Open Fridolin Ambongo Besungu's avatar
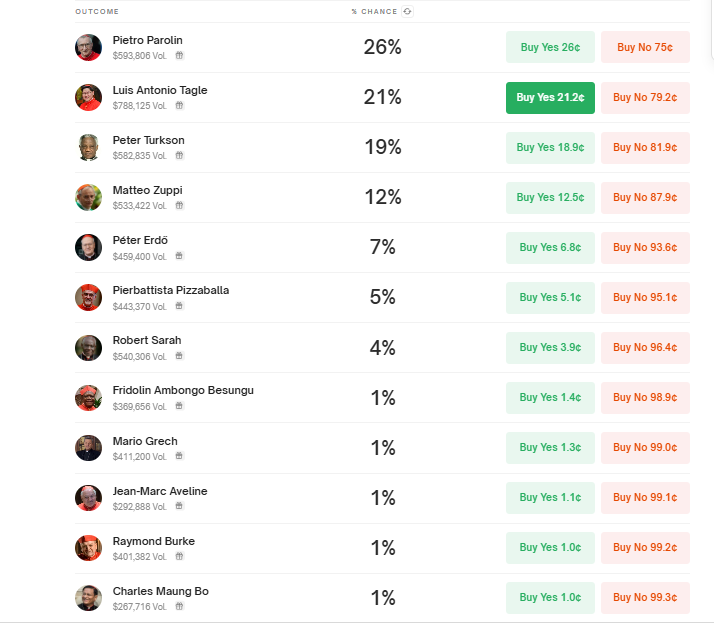The width and height of the screenshot is (714, 623). pyautogui.click(x=88, y=398)
